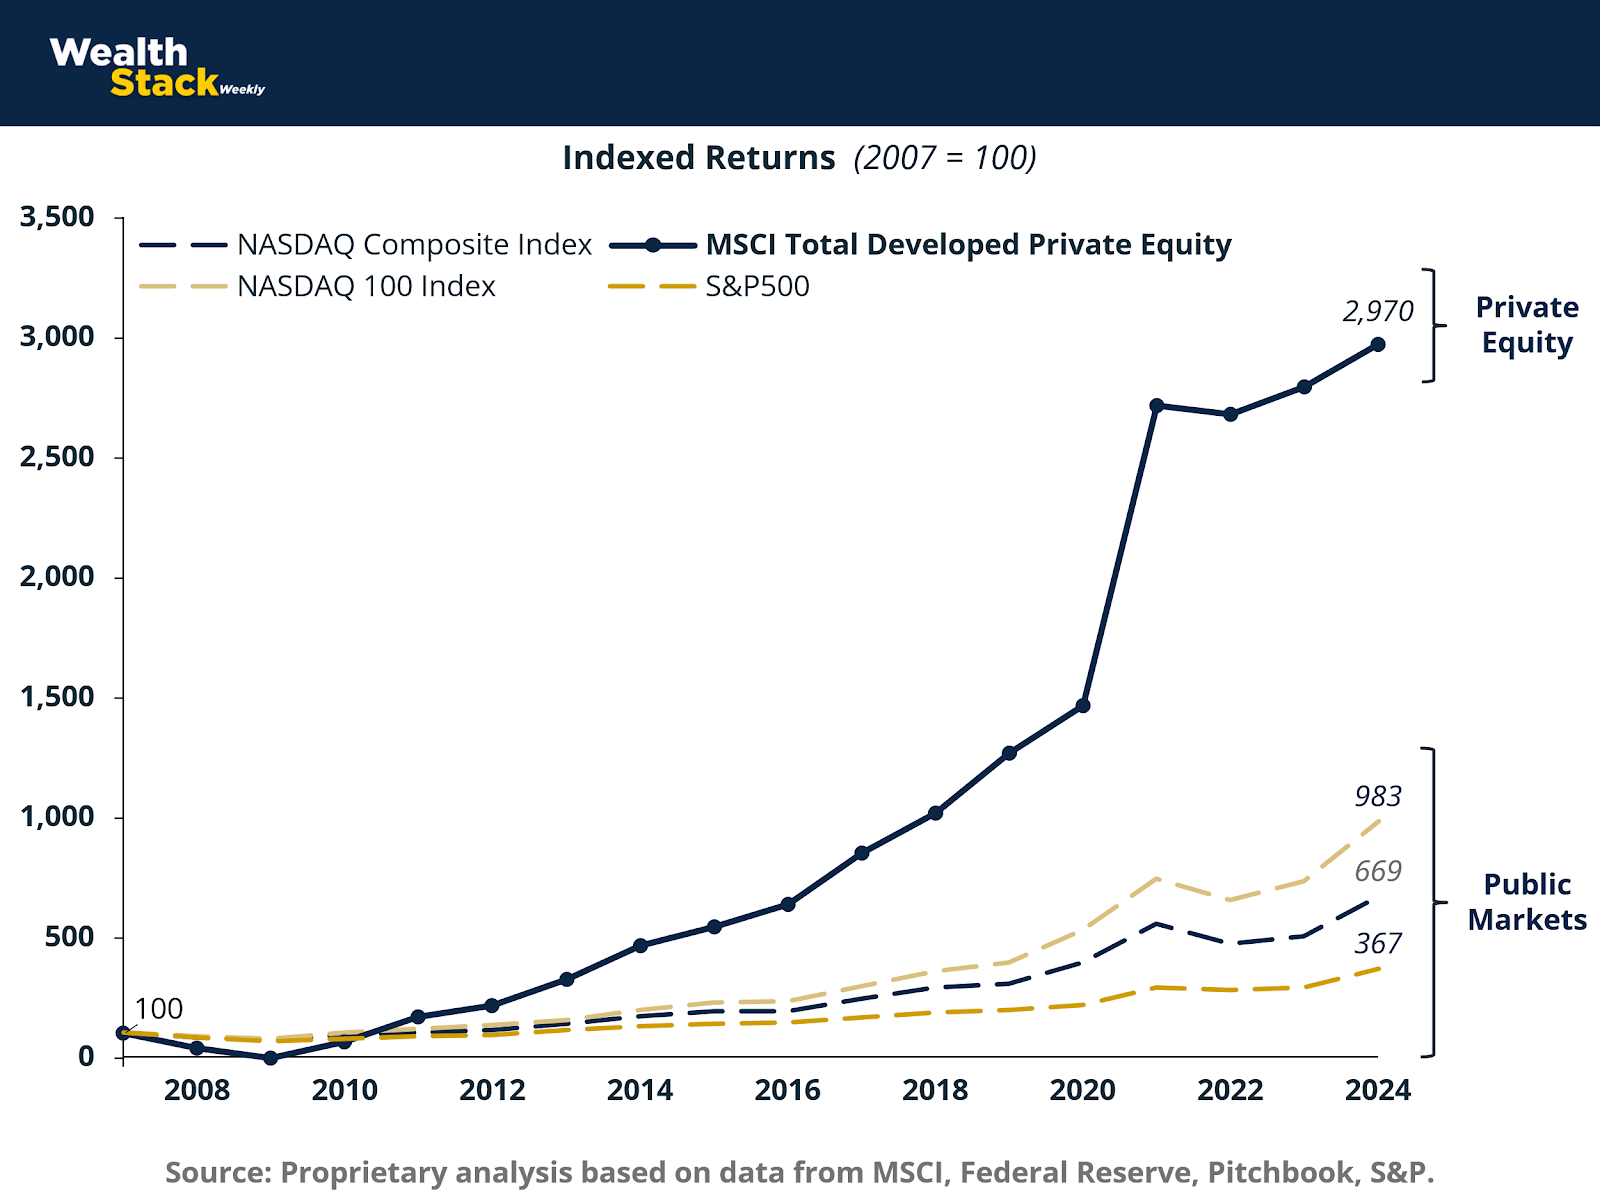Click the 2012 x-axis label
The height and width of the screenshot is (1200, 1600).
click(492, 1090)
